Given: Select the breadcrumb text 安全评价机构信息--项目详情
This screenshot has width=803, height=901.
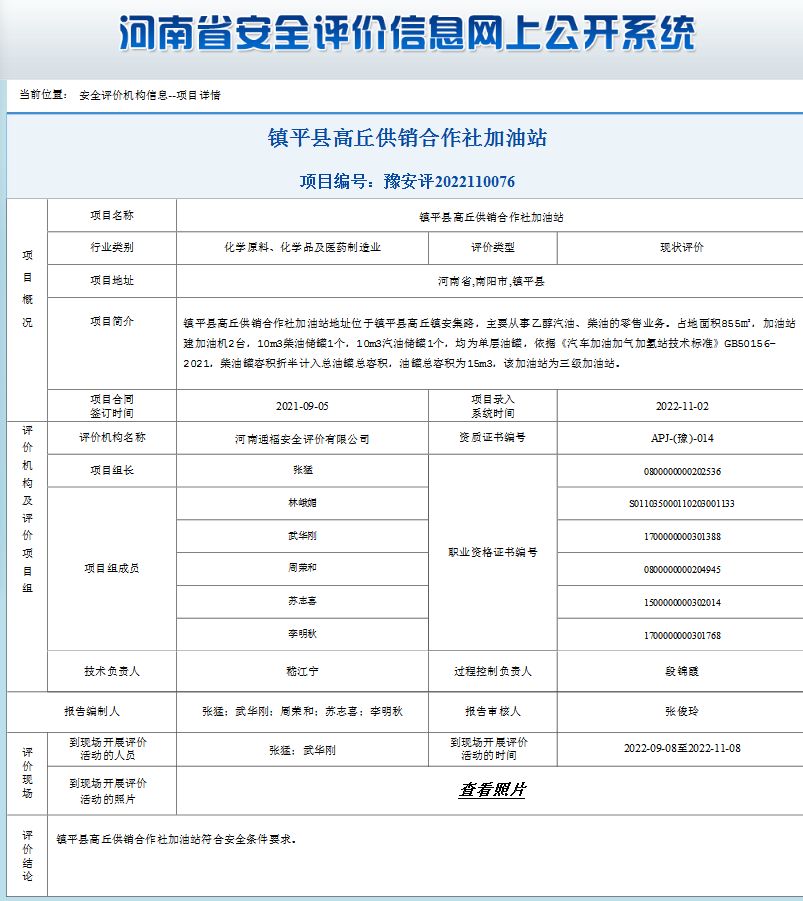Looking at the screenshot, I should click(x=149, y=95).
